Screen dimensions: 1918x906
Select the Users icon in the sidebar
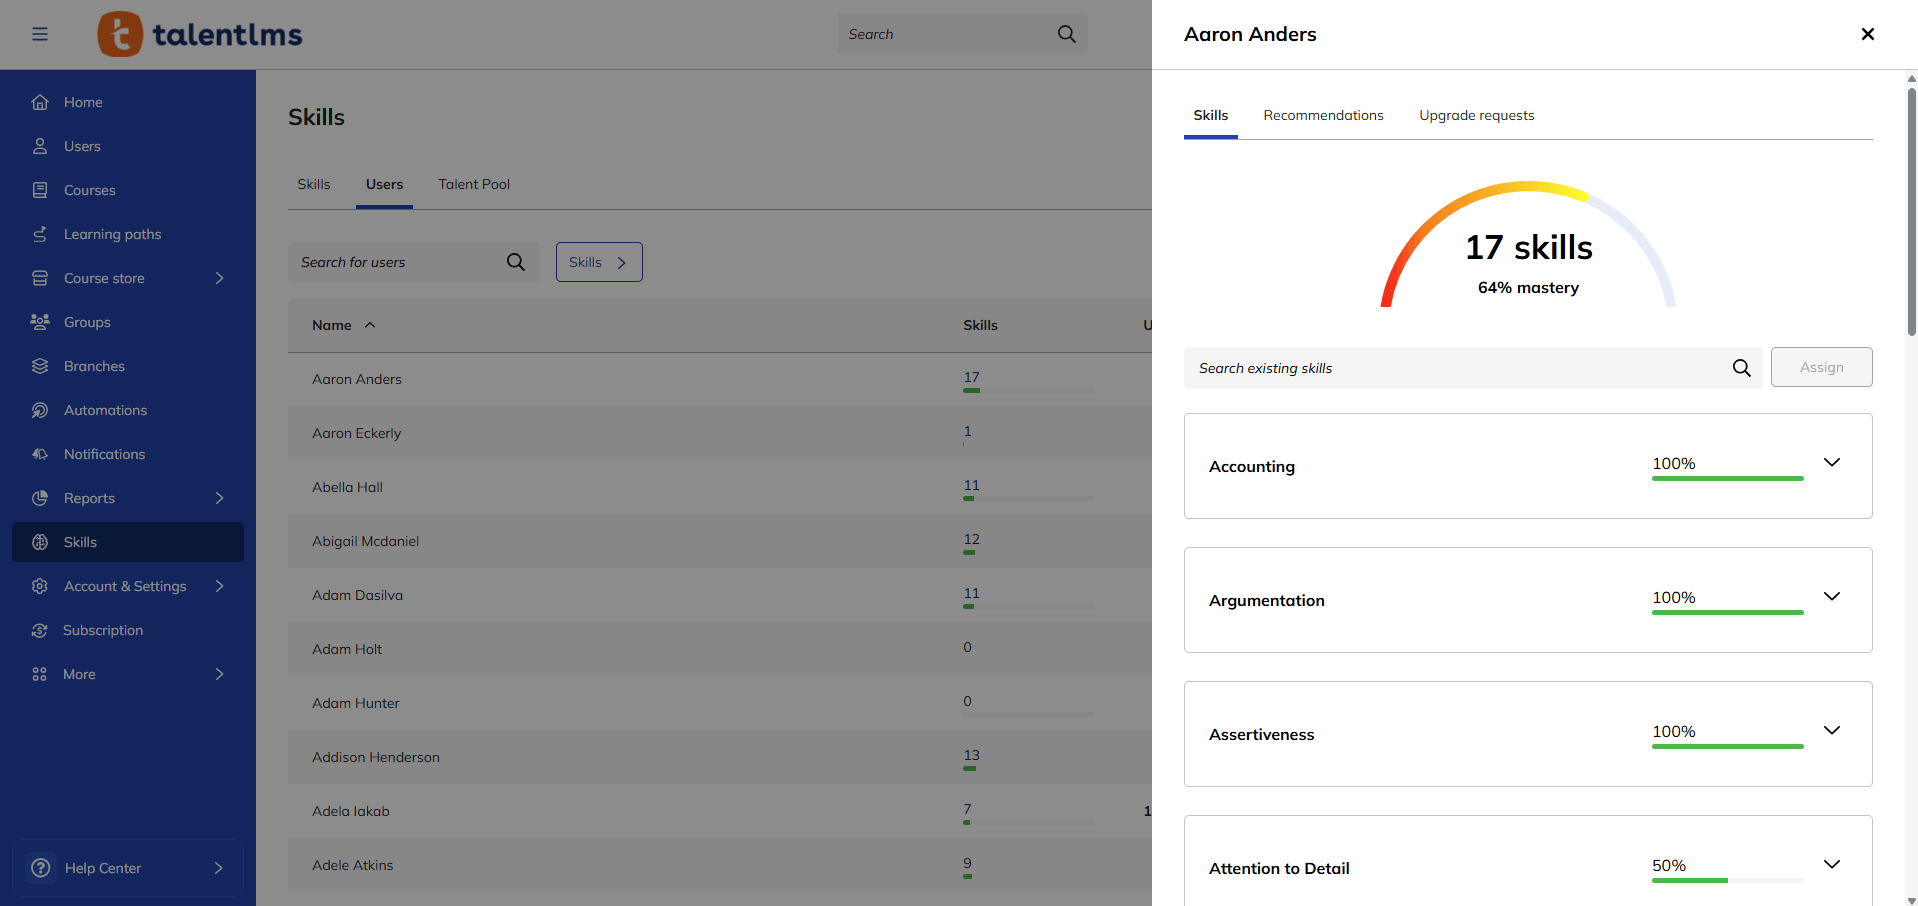coord(40,146)
